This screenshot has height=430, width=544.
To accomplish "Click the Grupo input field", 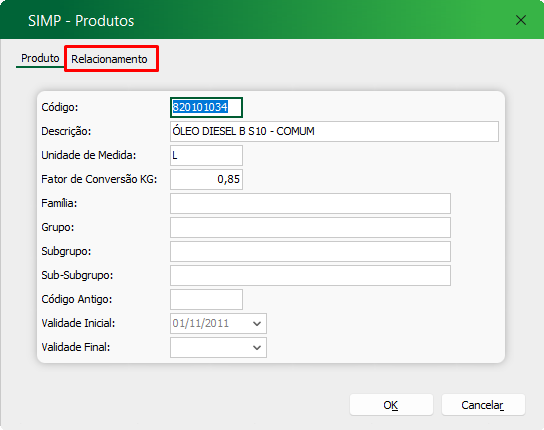I will click(310, 227).
